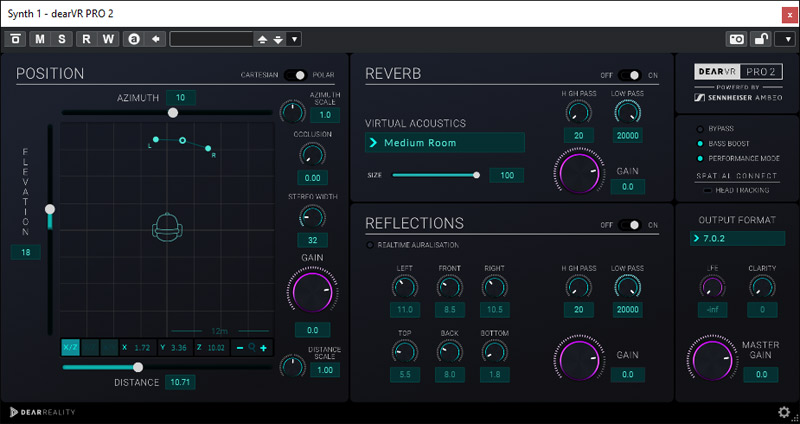Open the settings gear at bottom right
This screenshot has height=424, width=800.
(784, 412)
